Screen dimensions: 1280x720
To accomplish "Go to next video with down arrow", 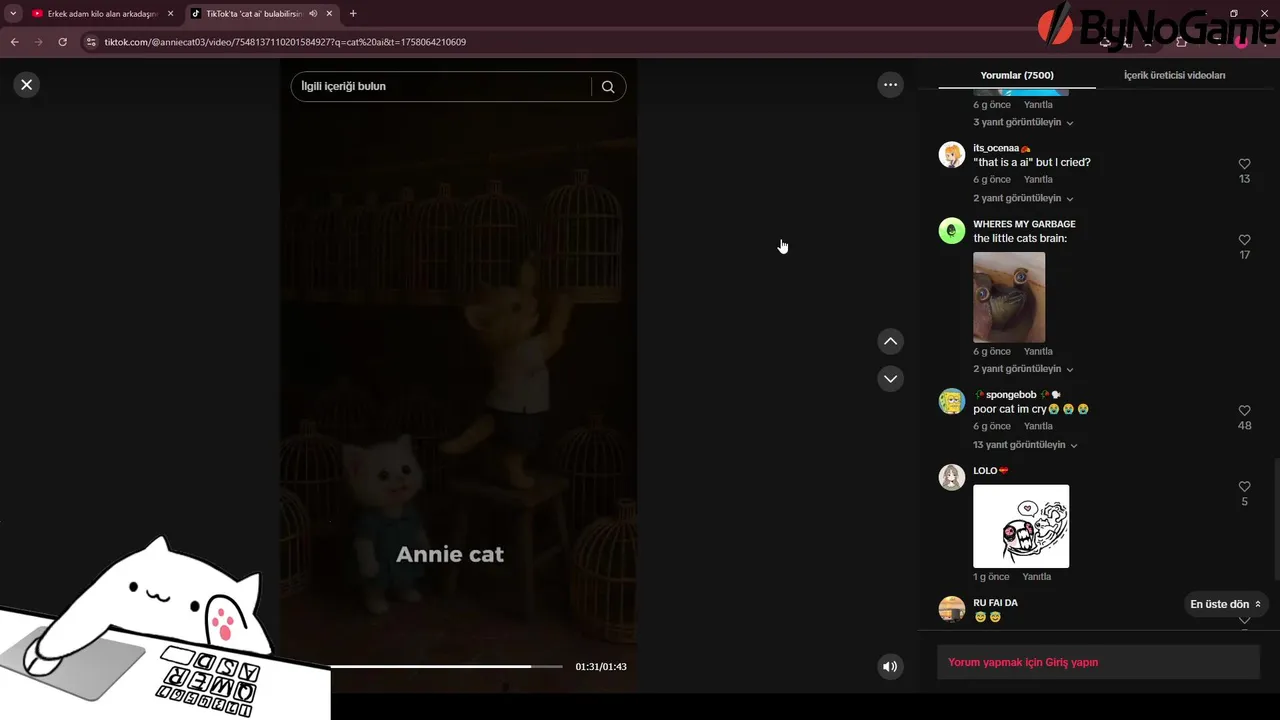I will pyautogui.click(x=891, y=379).
